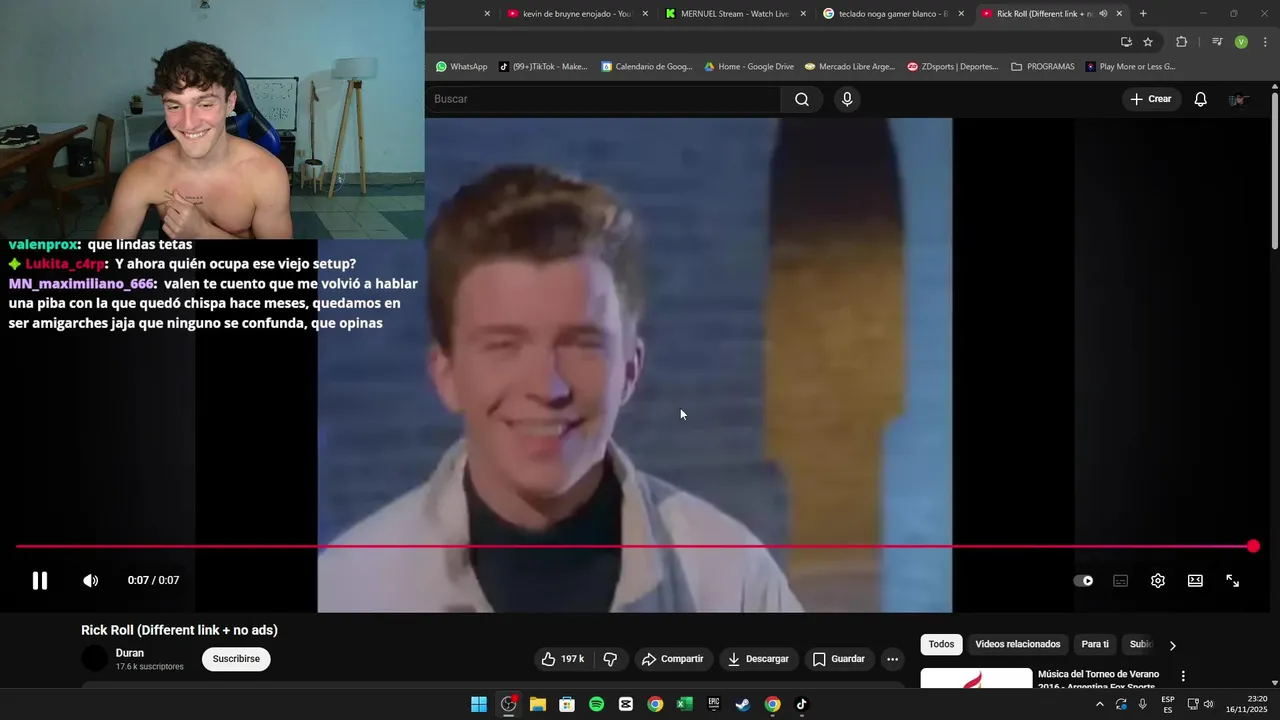Open YouTube notifications bell
Image resolution: width=1280 pixels, height=720 pixels.
pos(1201,99)
